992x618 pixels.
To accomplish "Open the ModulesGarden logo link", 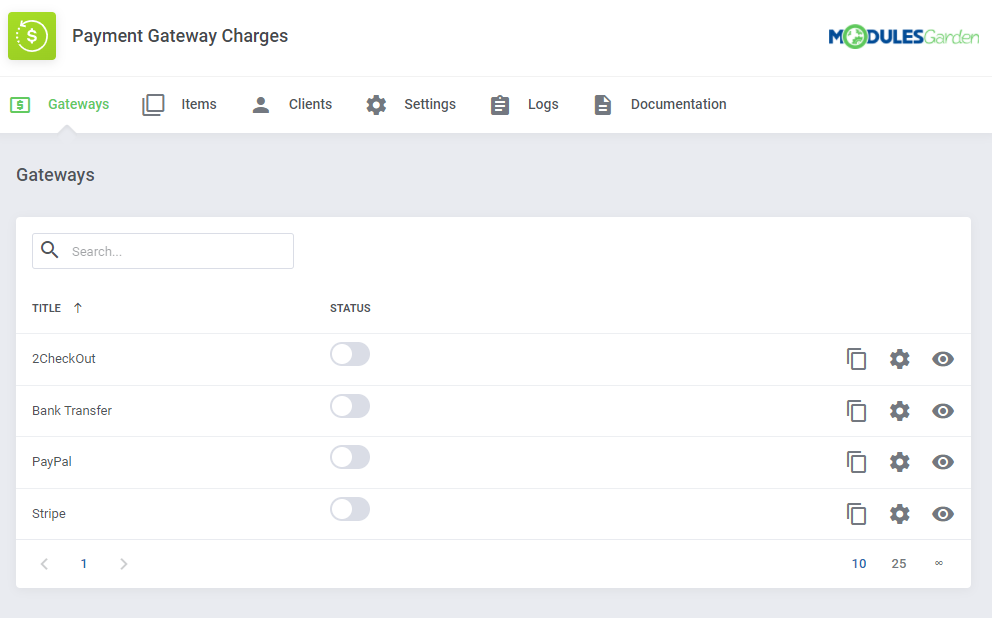I will click(x=903, y=37).
